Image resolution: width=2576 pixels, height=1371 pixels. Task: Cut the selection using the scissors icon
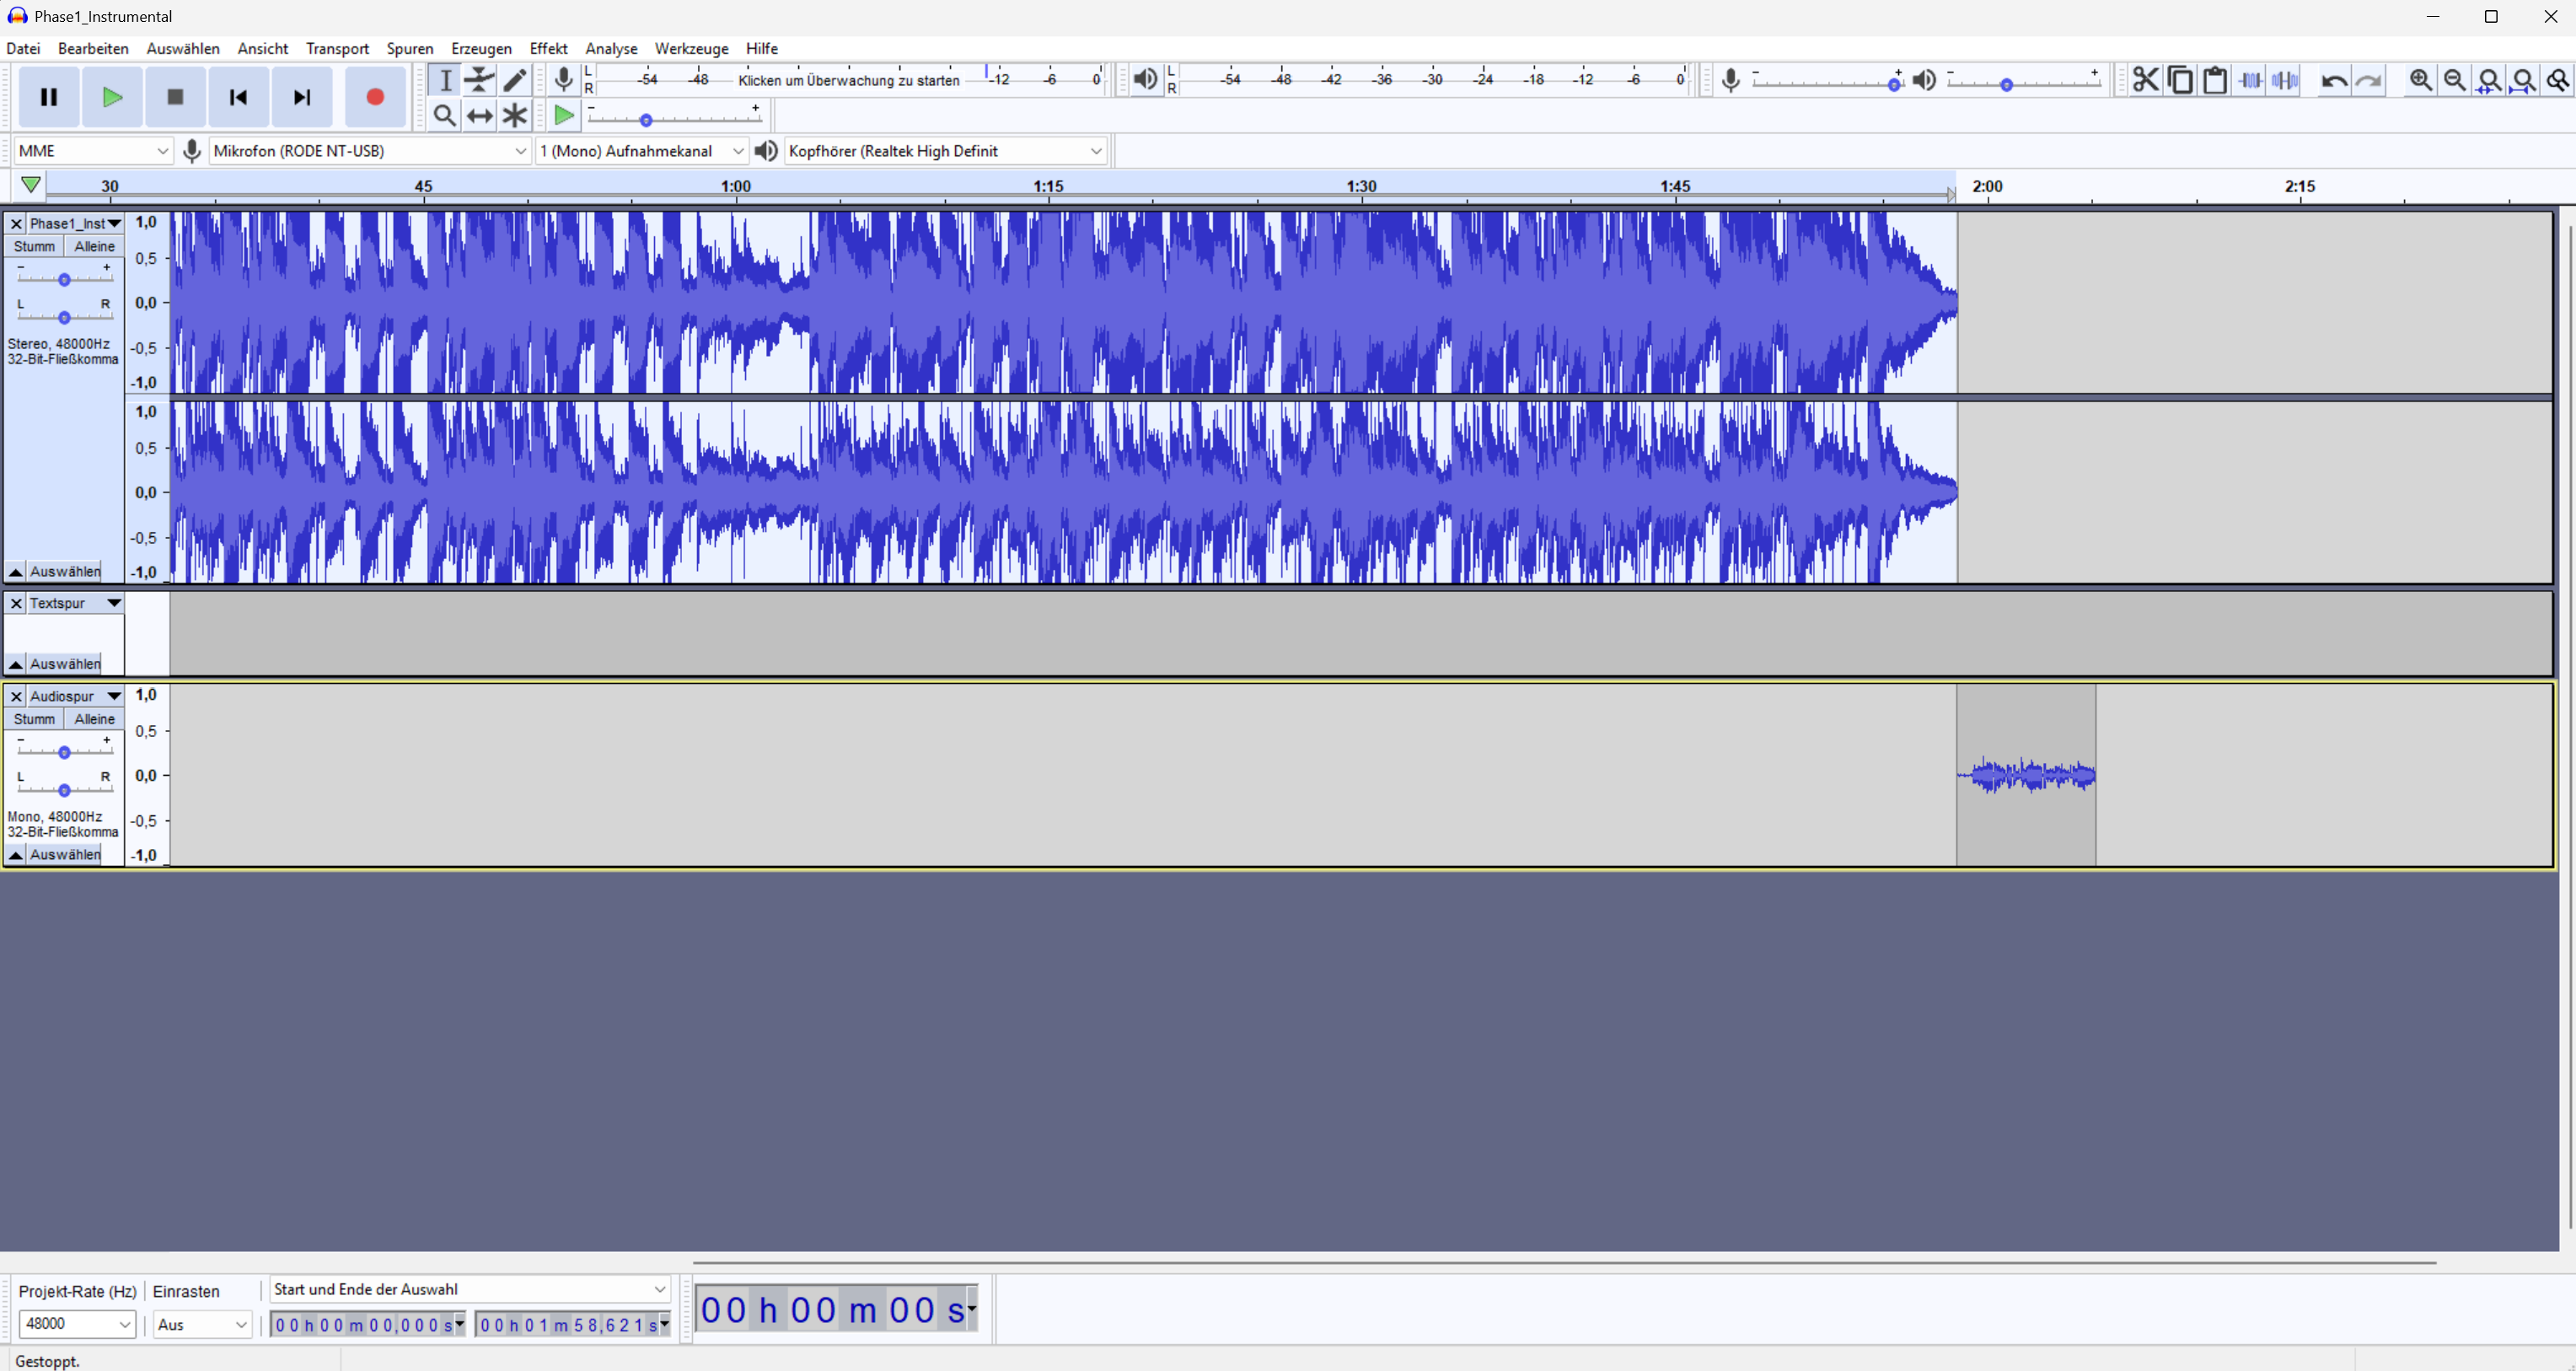click(x=2145, y=80)
